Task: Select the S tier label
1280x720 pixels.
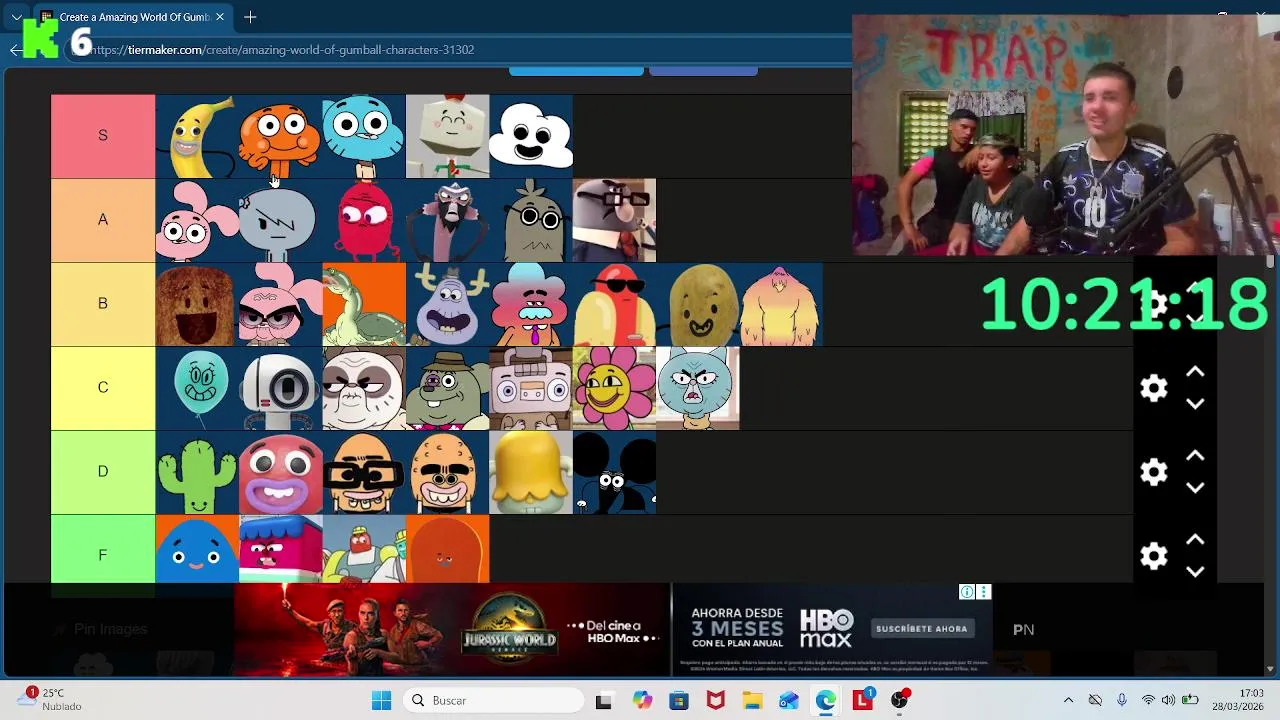Action: click(103, 136)
